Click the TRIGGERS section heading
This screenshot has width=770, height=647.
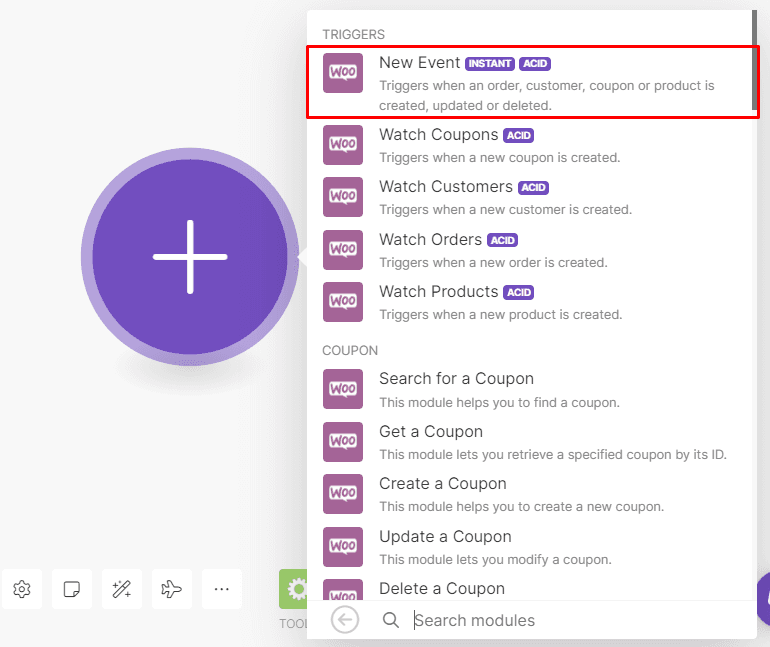[x=354, y=34]
